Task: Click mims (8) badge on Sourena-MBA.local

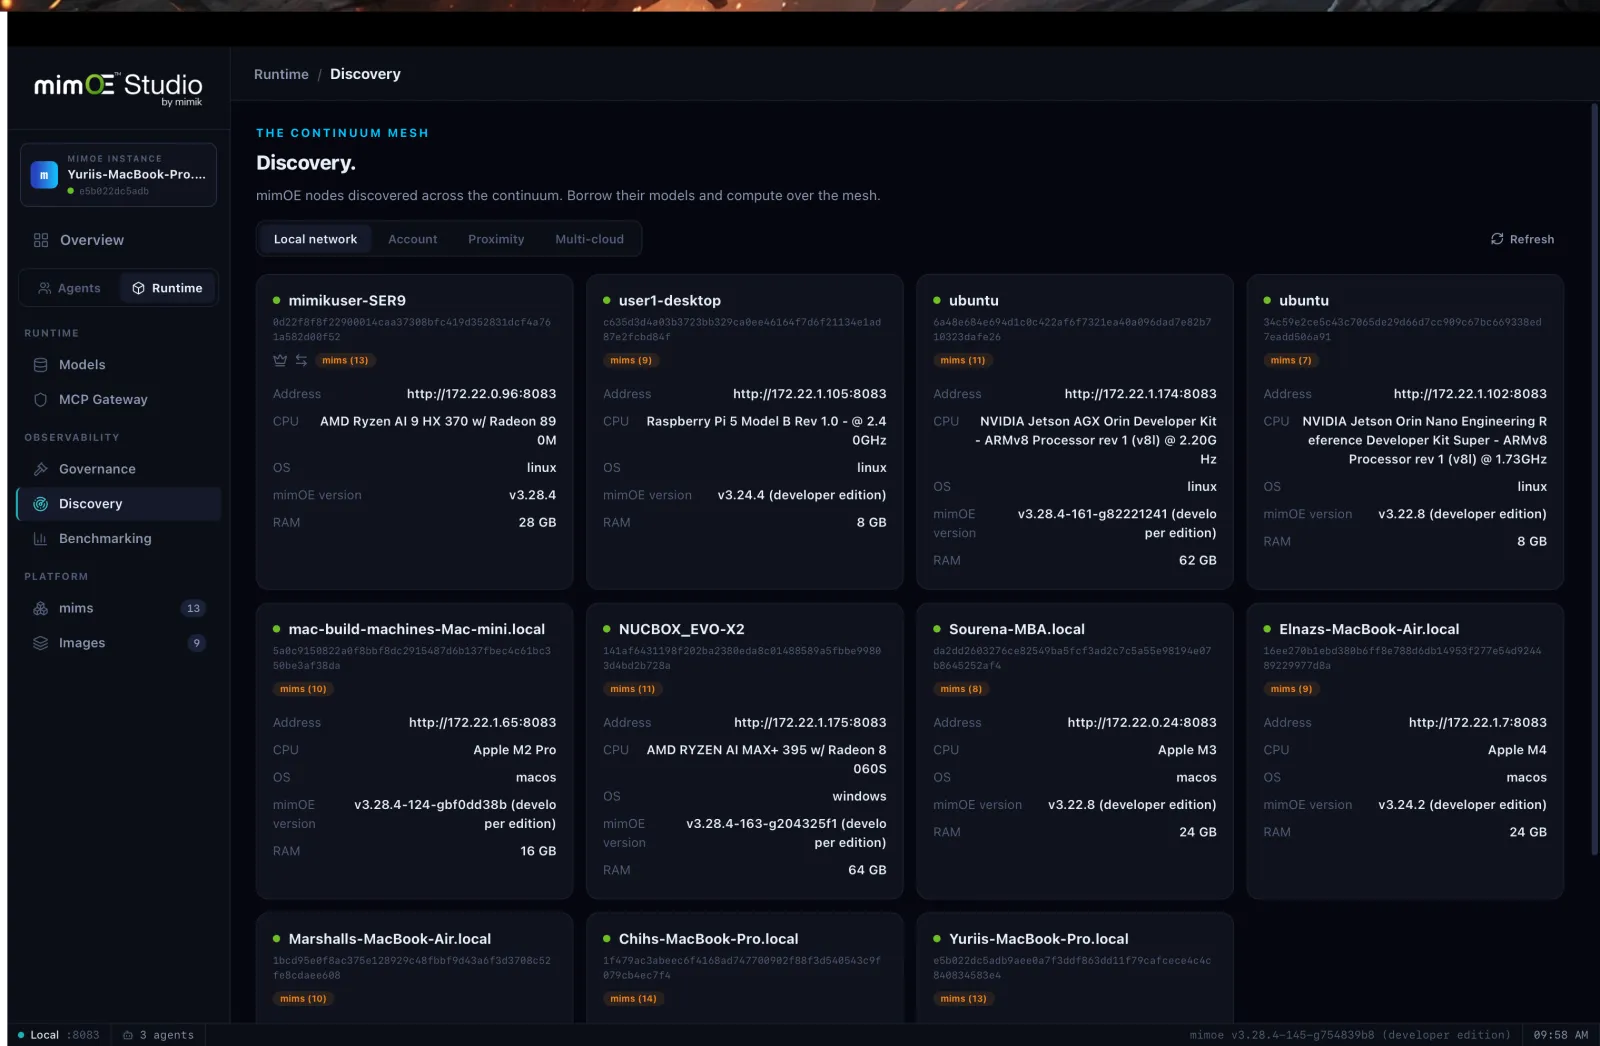Action: 961,689
